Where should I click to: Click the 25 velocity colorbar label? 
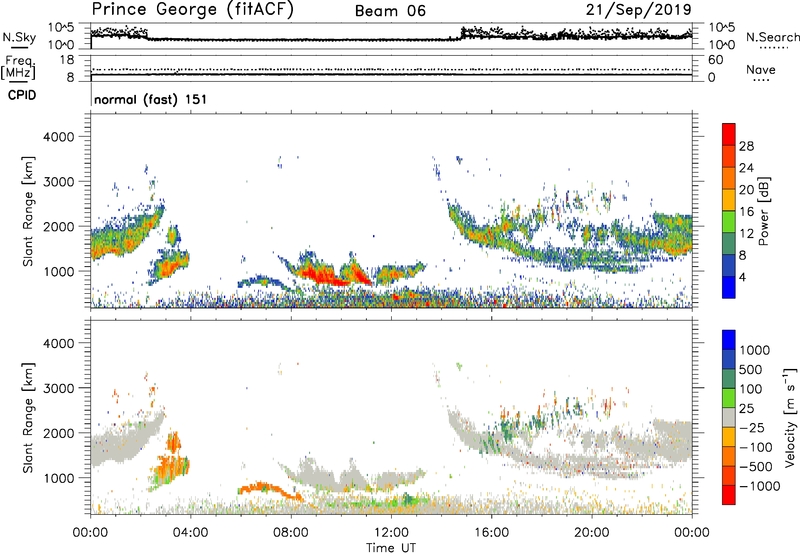tap(746, 408)
